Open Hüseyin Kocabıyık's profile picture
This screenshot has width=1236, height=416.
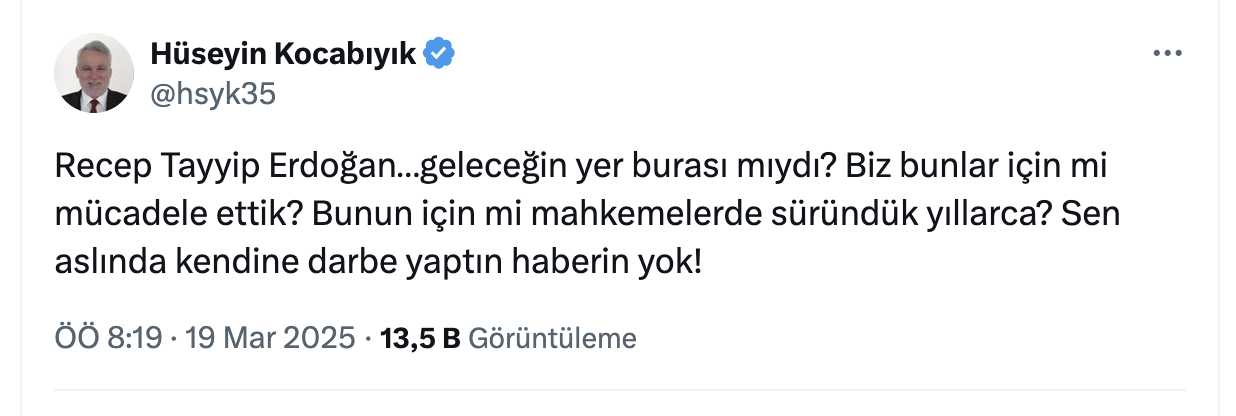[x=92, y=74]
